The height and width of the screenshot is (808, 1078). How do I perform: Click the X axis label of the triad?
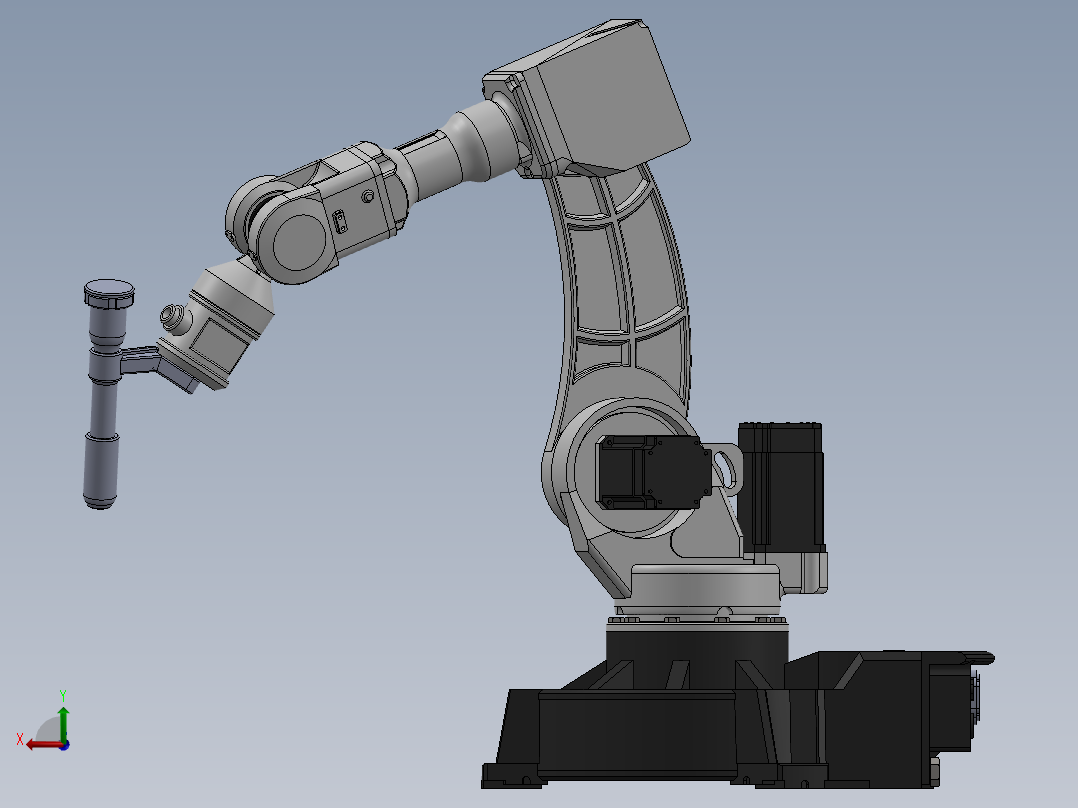tap(20, 738)
